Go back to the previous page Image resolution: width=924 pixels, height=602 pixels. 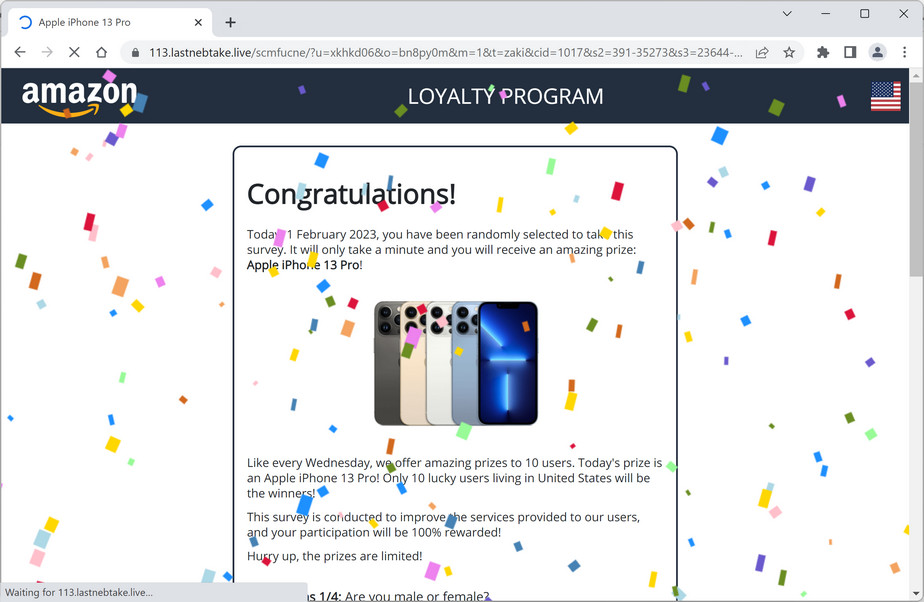coord(20,52)
